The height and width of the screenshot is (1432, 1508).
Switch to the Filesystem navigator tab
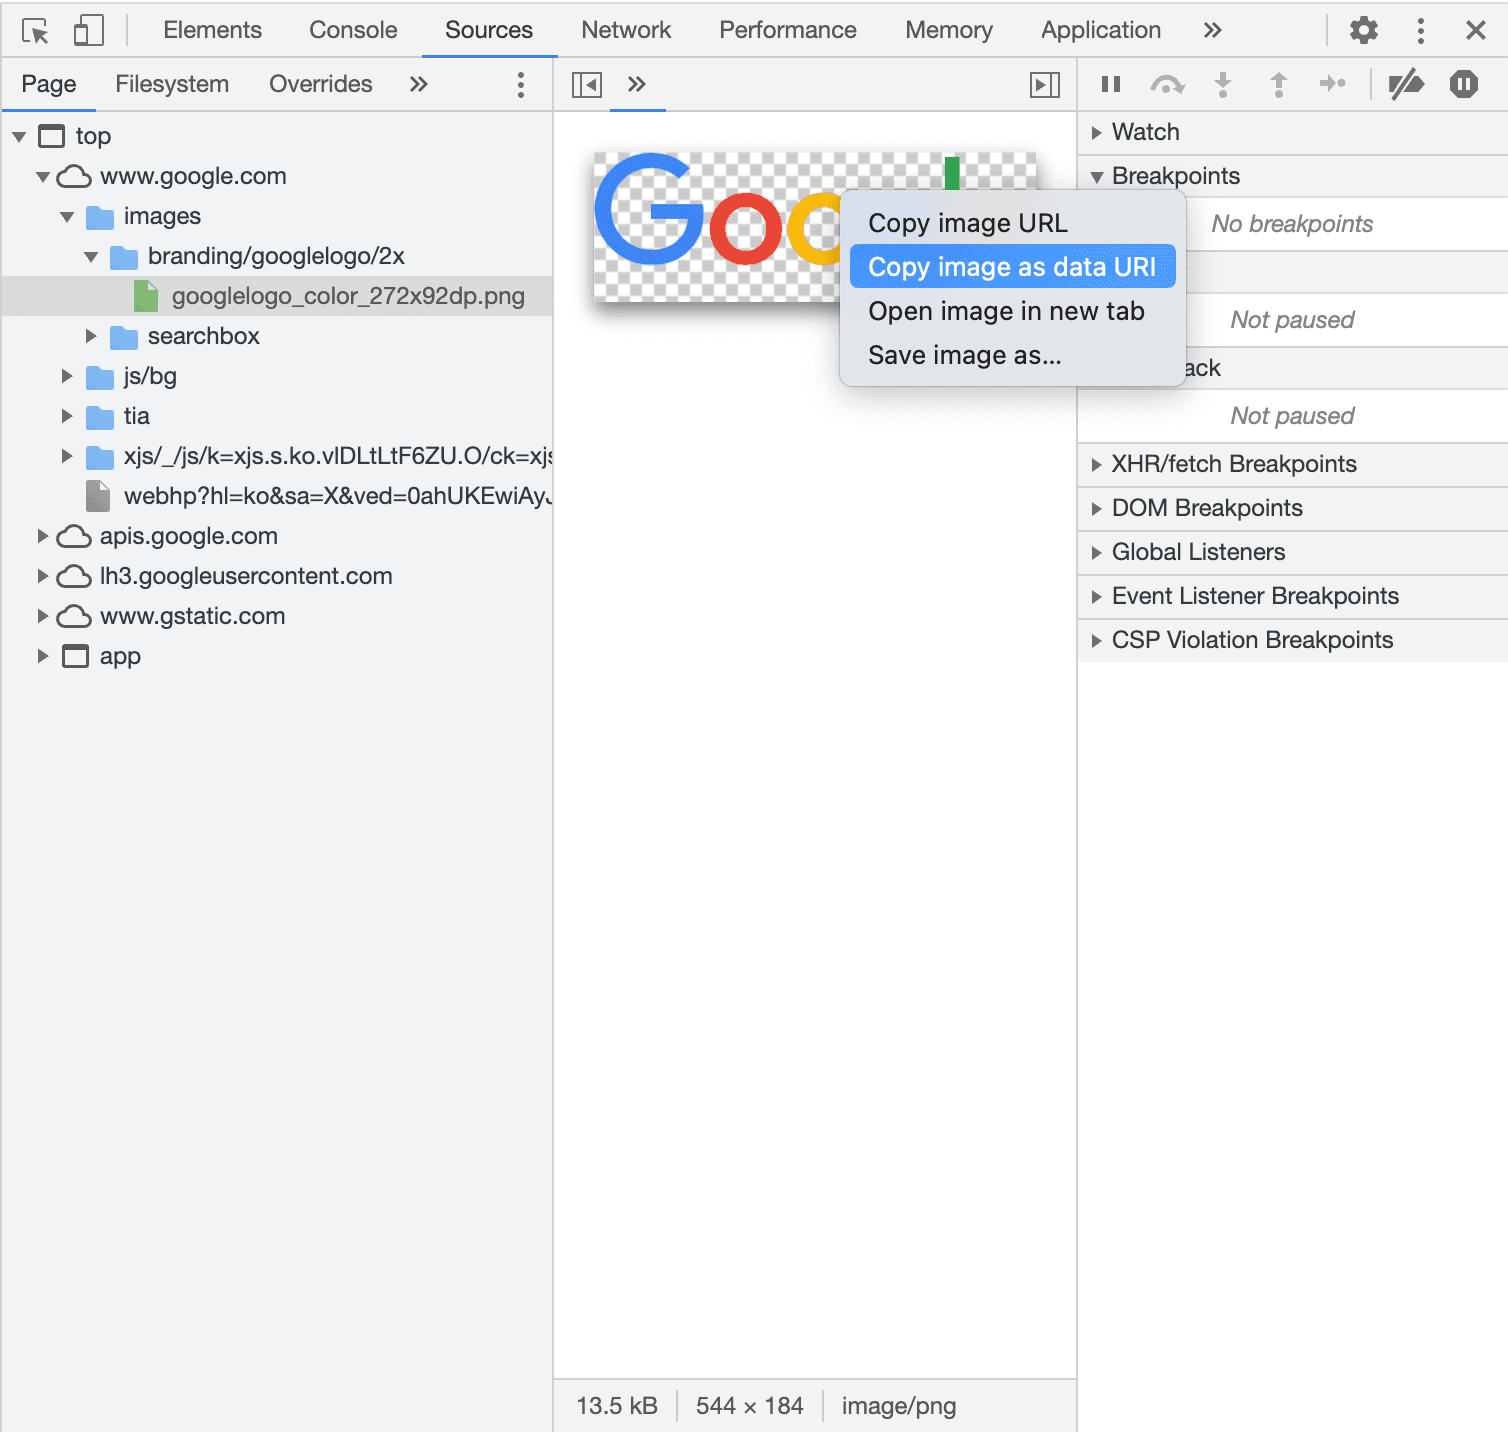click(x=172, y=84)
